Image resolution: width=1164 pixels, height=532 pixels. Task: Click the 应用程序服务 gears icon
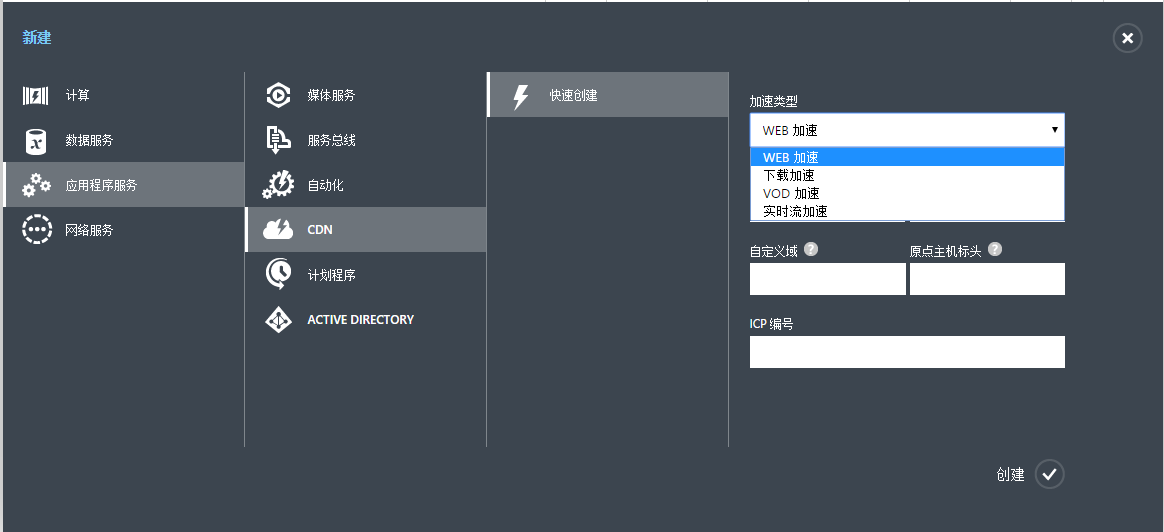(36, 186)
